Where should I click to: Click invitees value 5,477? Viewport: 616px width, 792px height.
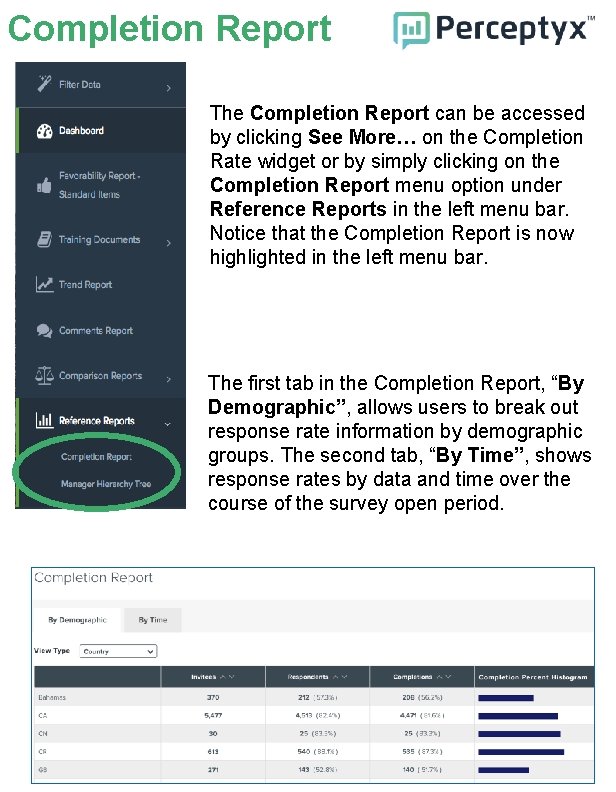tap(213, 716)
